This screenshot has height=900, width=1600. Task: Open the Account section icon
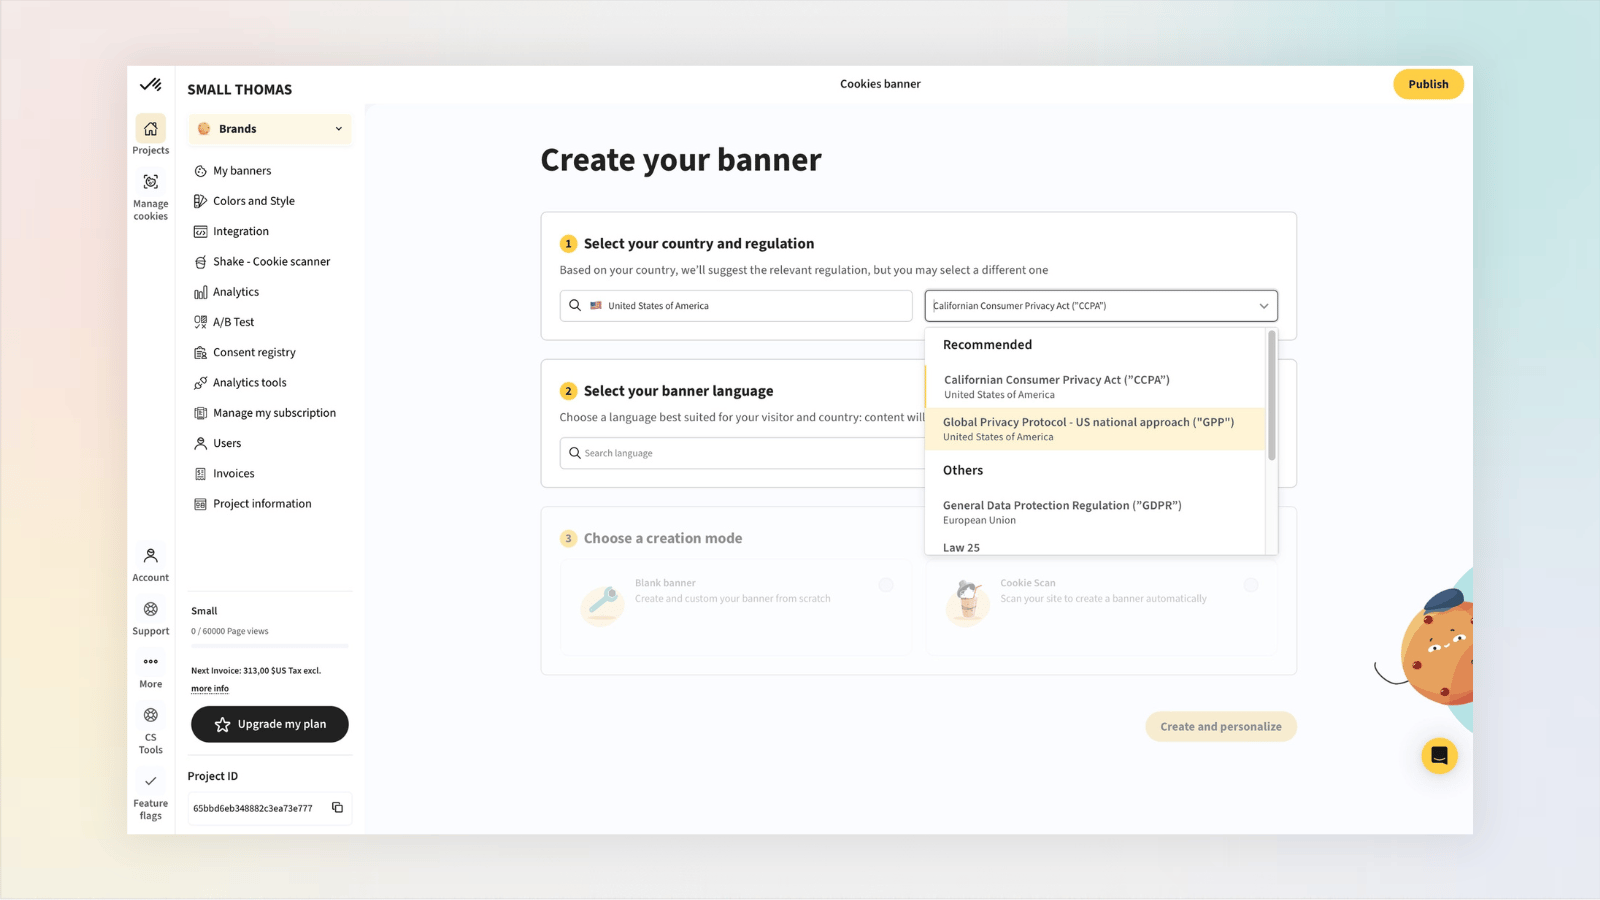click(151, 555)
